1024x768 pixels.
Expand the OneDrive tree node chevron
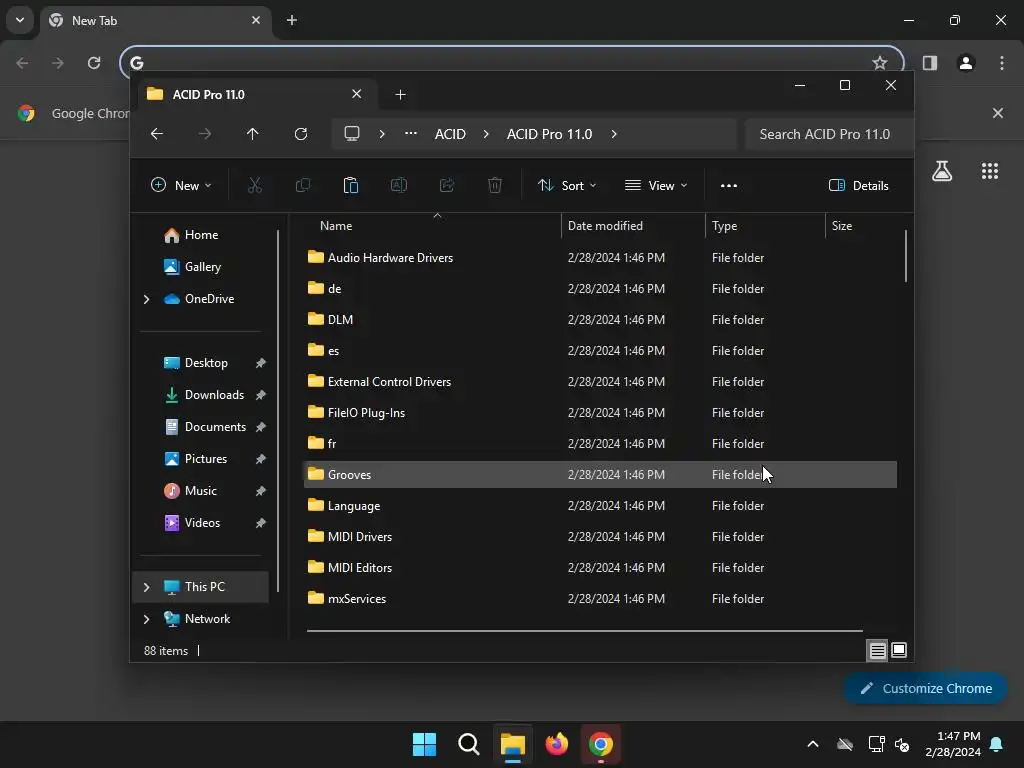[x=146, y=299]
